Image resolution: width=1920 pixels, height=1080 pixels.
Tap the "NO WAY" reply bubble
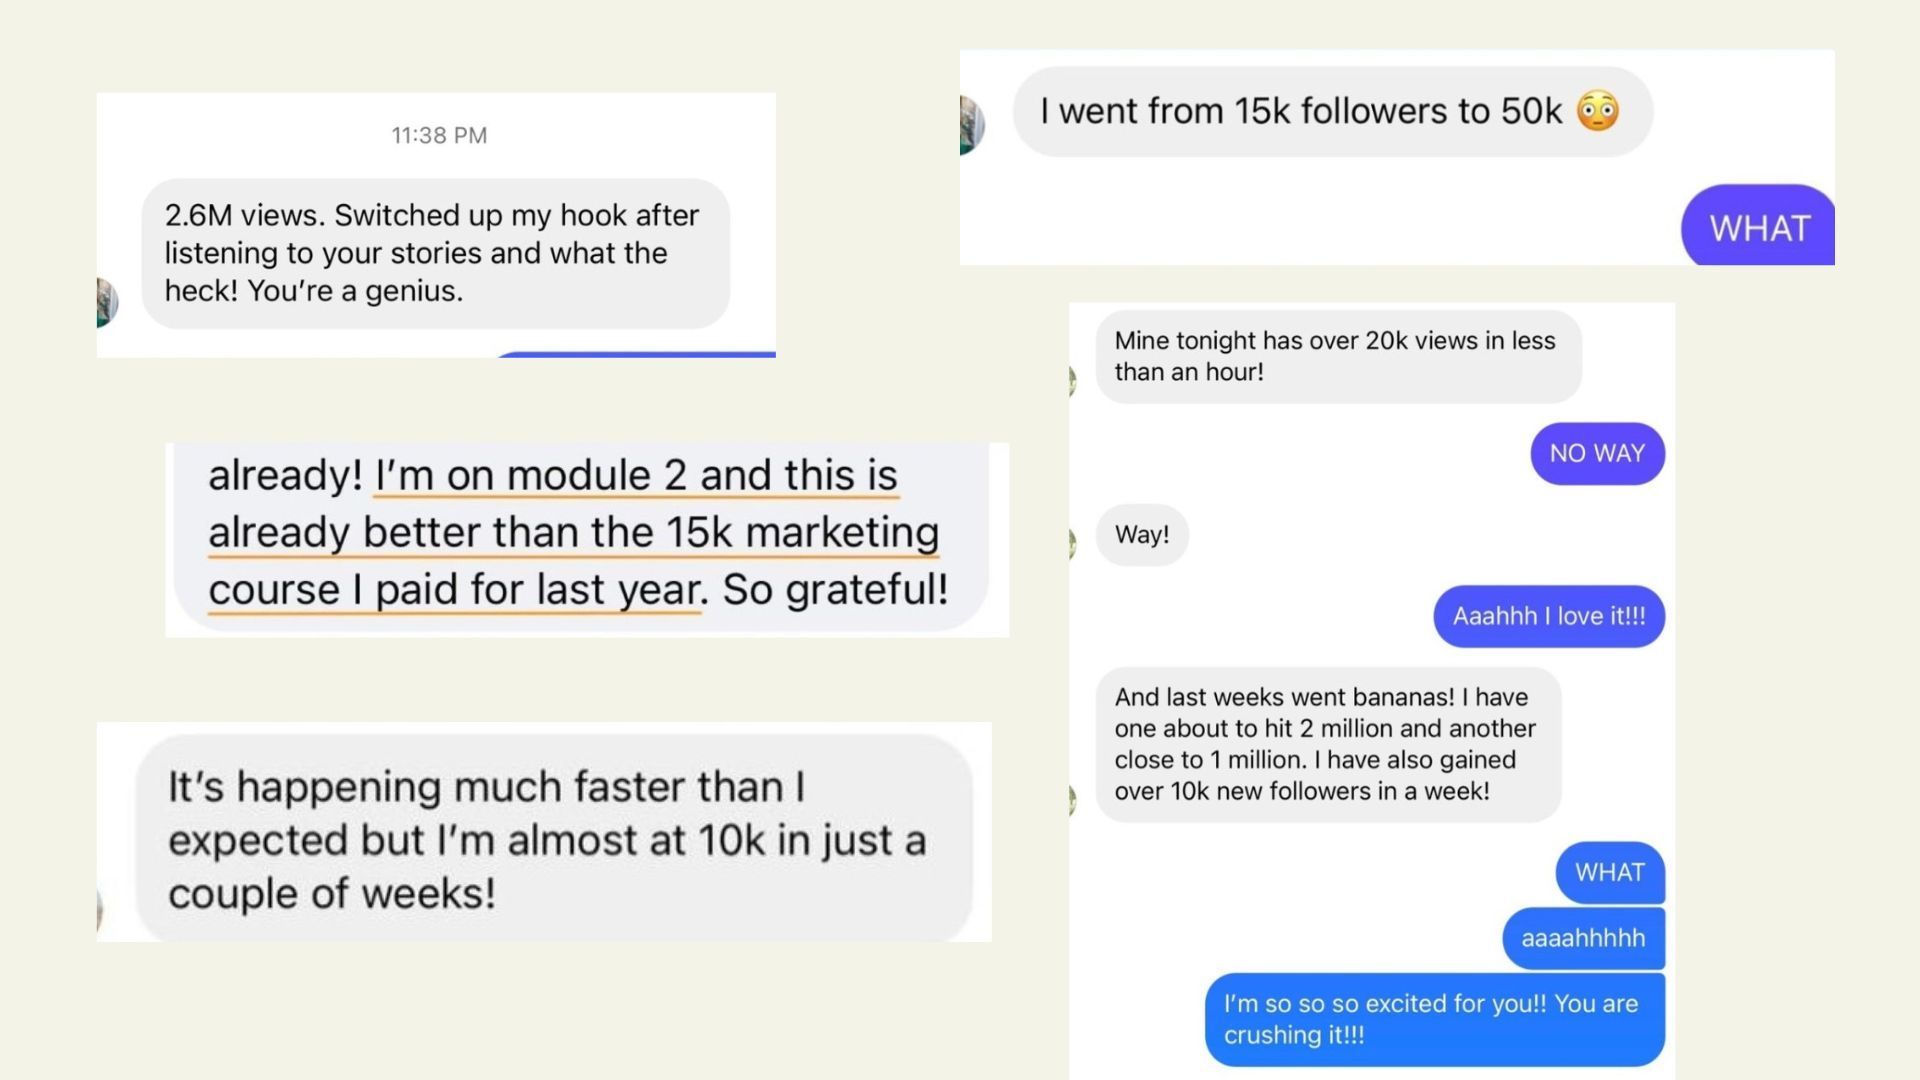pos(1597,453)
